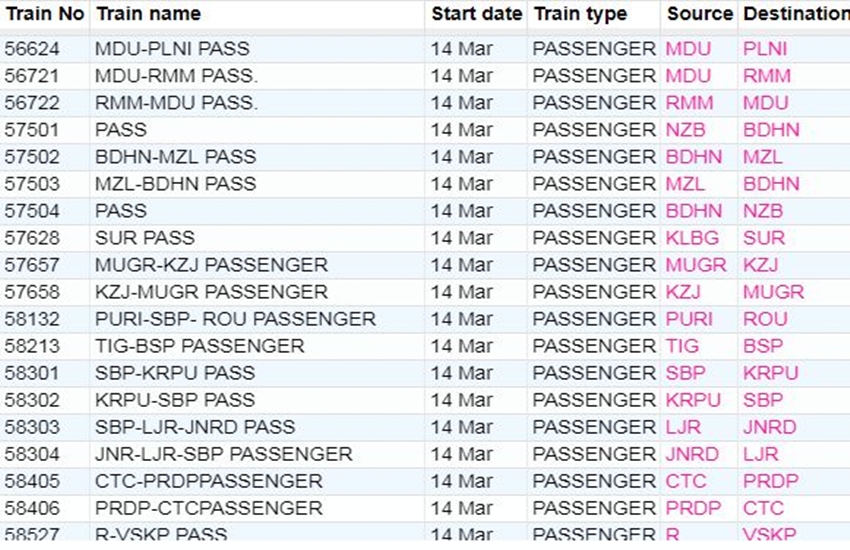This screenshot has height=550, width=850.
Task: Sort by the Train name column header
Action: (147, 14)
